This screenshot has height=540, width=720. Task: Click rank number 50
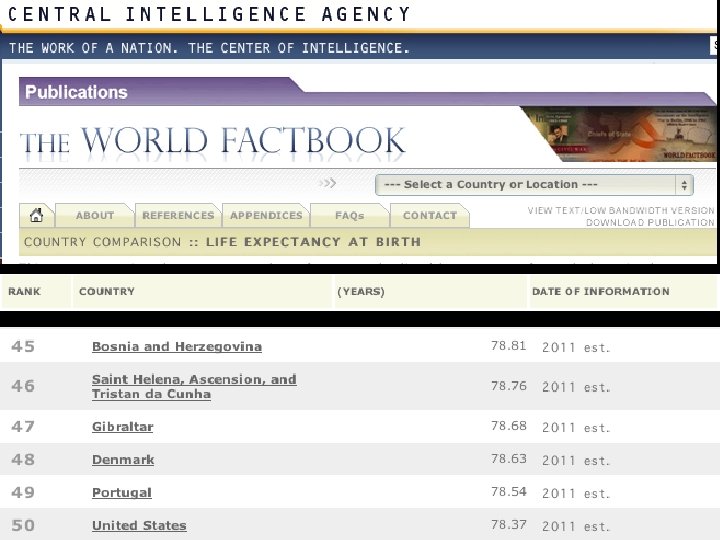pos(23,525)
